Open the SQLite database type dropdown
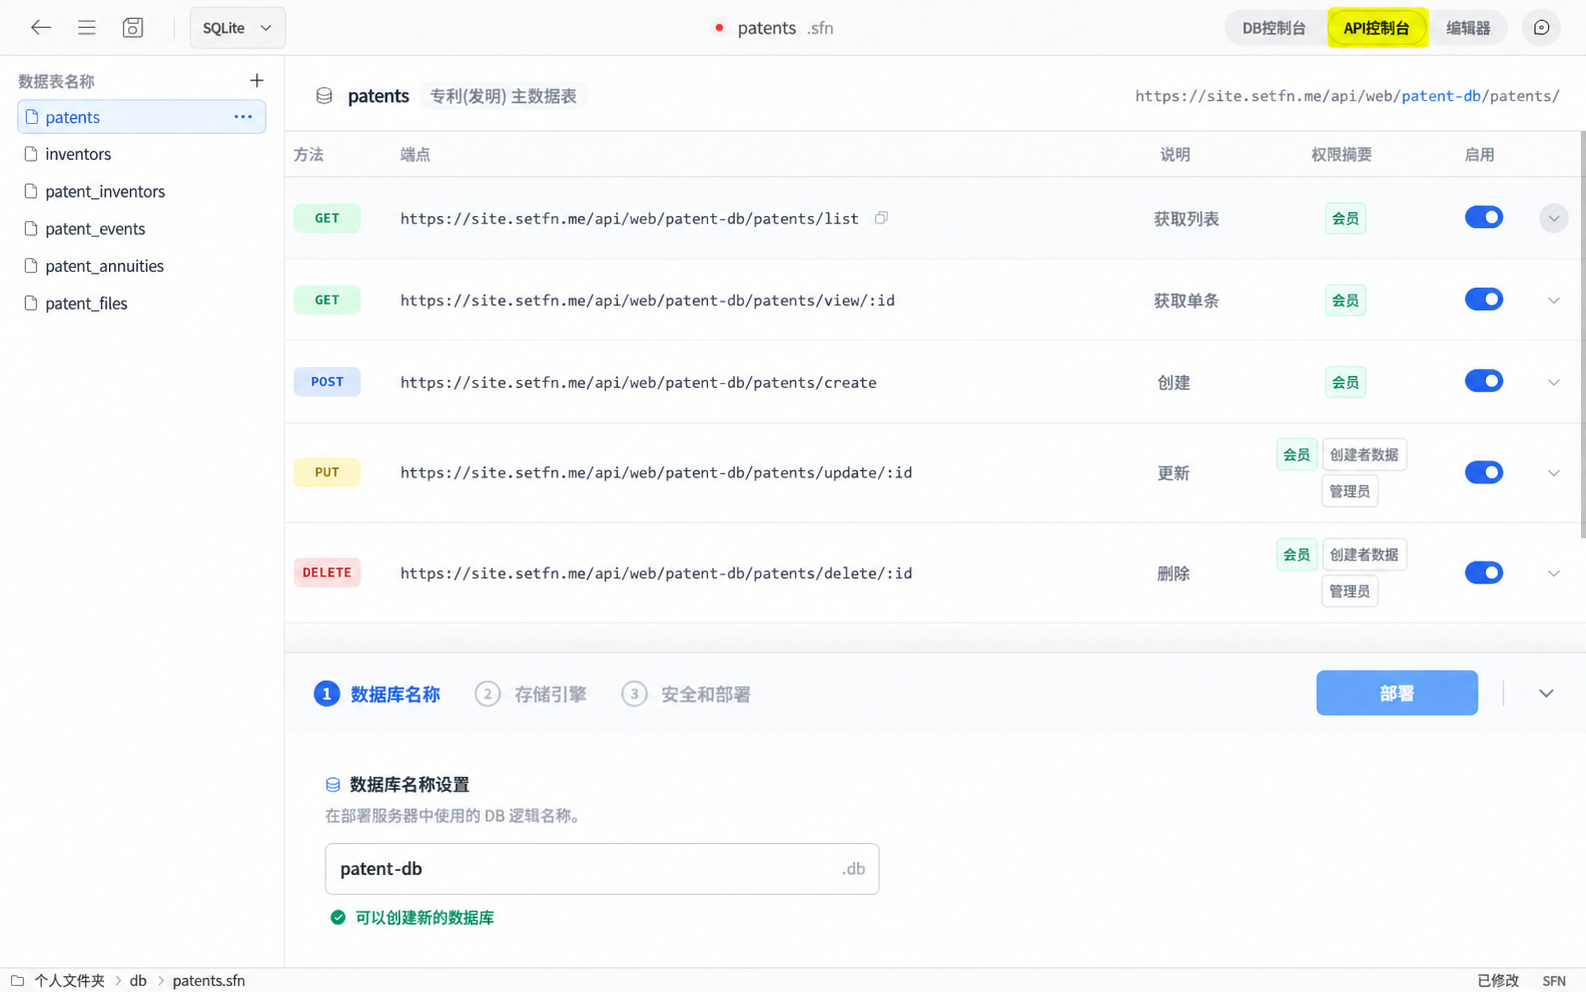The width and height of the screenshot is (1586, 992). pos(237,28)
